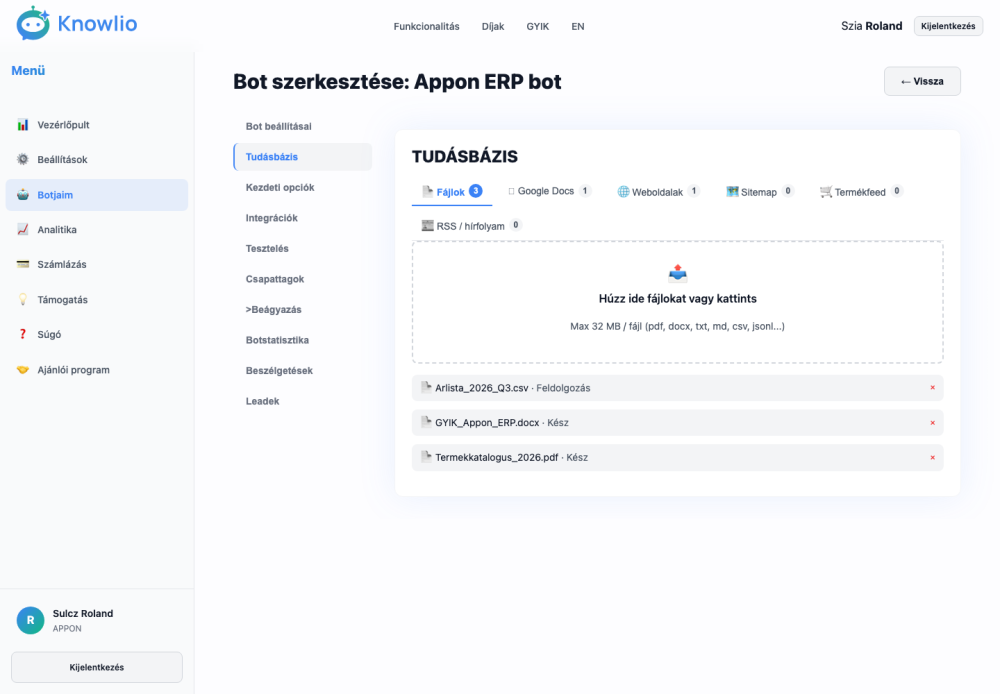Screen dimensions: 1000x694
Task: Click the Max 32 MB / fájl hint text
Action: click(x=677, y=326)
